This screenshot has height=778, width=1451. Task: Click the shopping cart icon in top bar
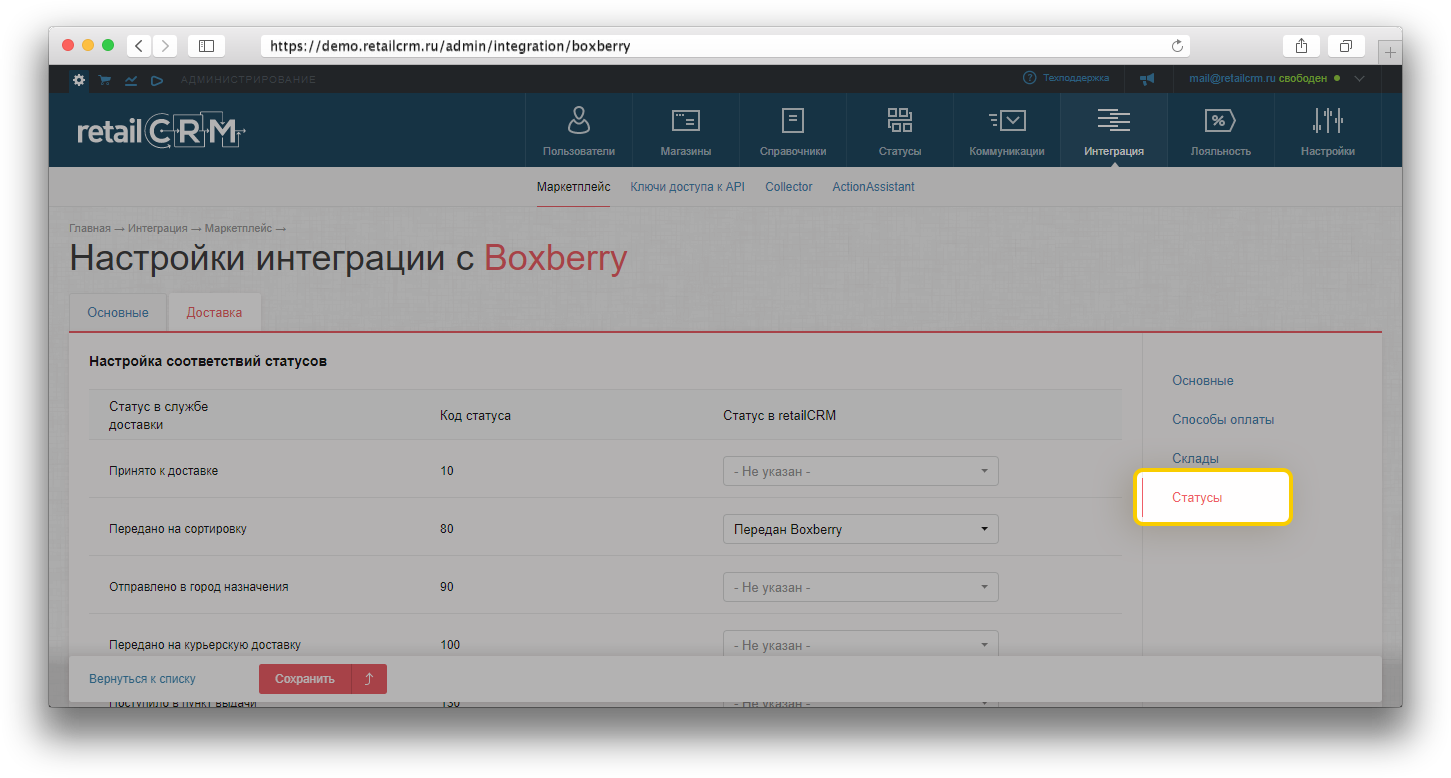pyautogui.click(x=105, y=79)
